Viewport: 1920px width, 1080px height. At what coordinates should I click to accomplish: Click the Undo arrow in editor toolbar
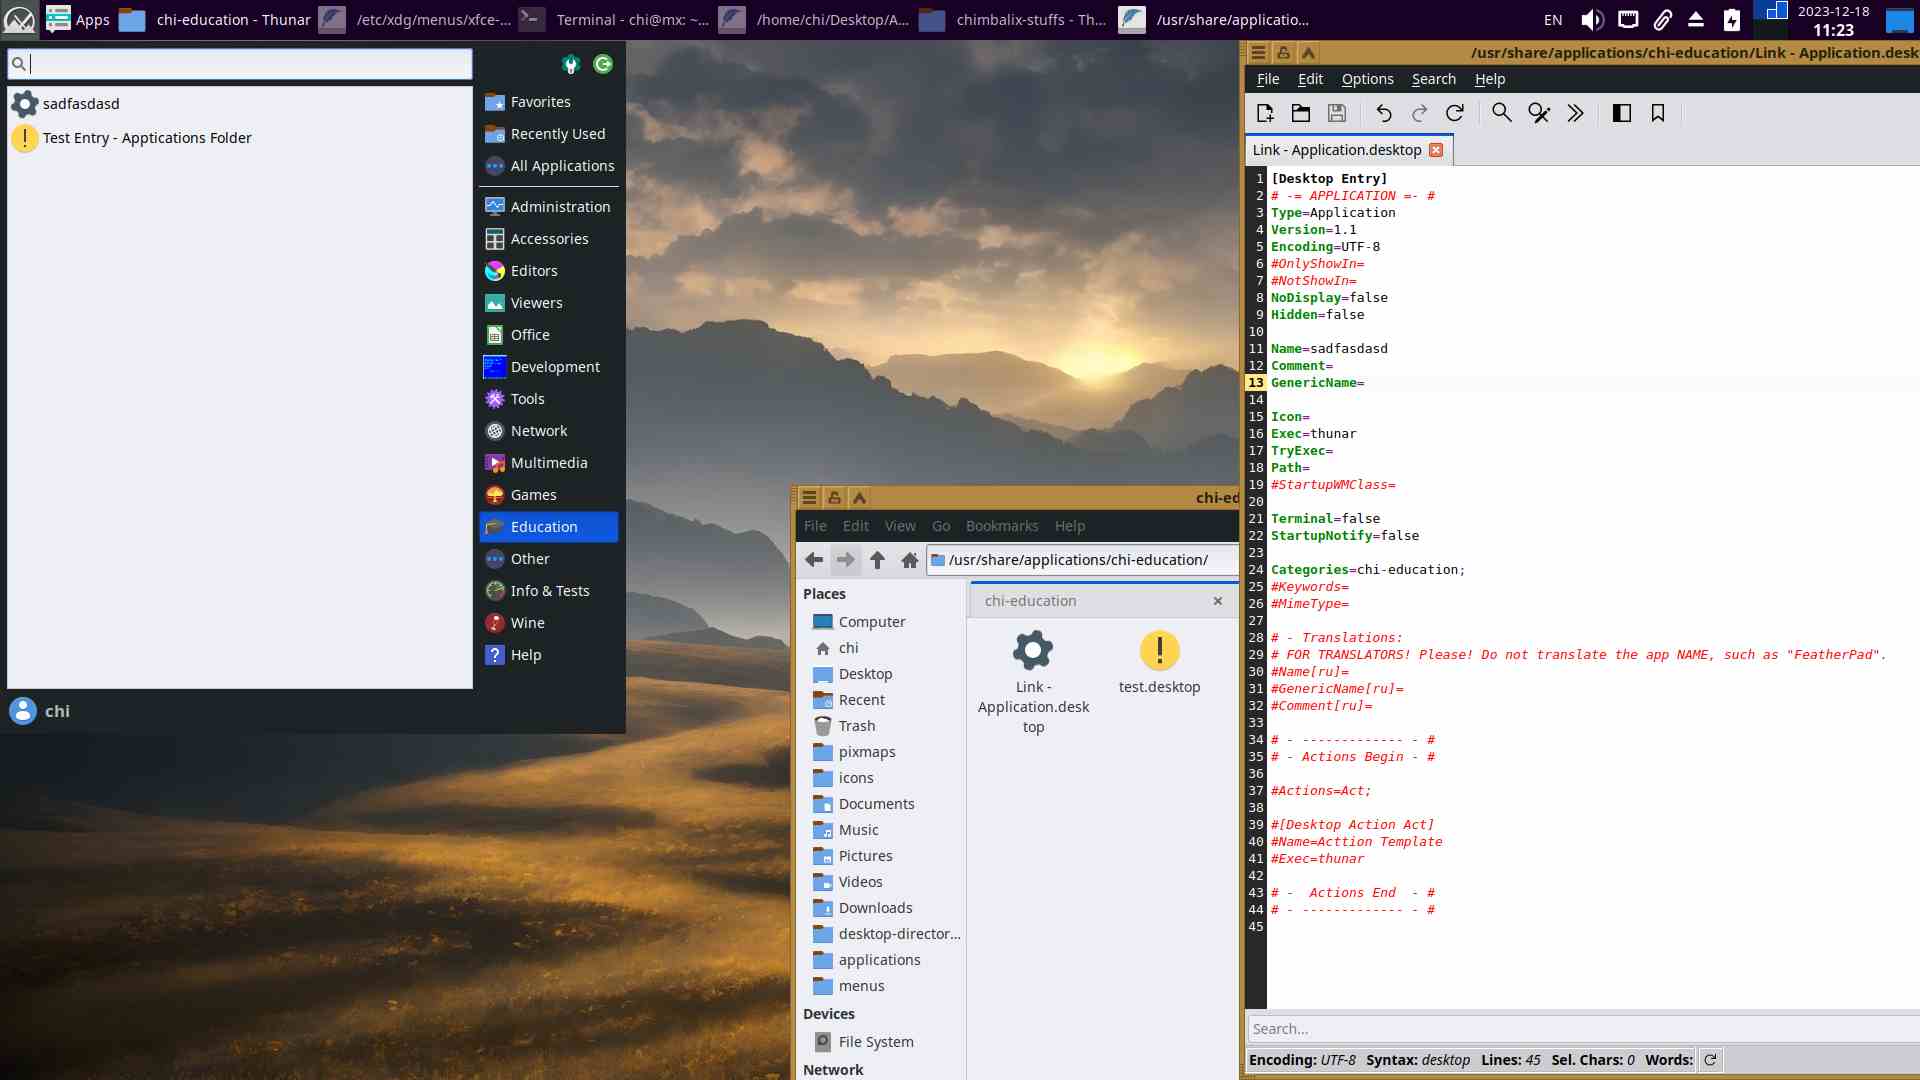click(1383, 113)
